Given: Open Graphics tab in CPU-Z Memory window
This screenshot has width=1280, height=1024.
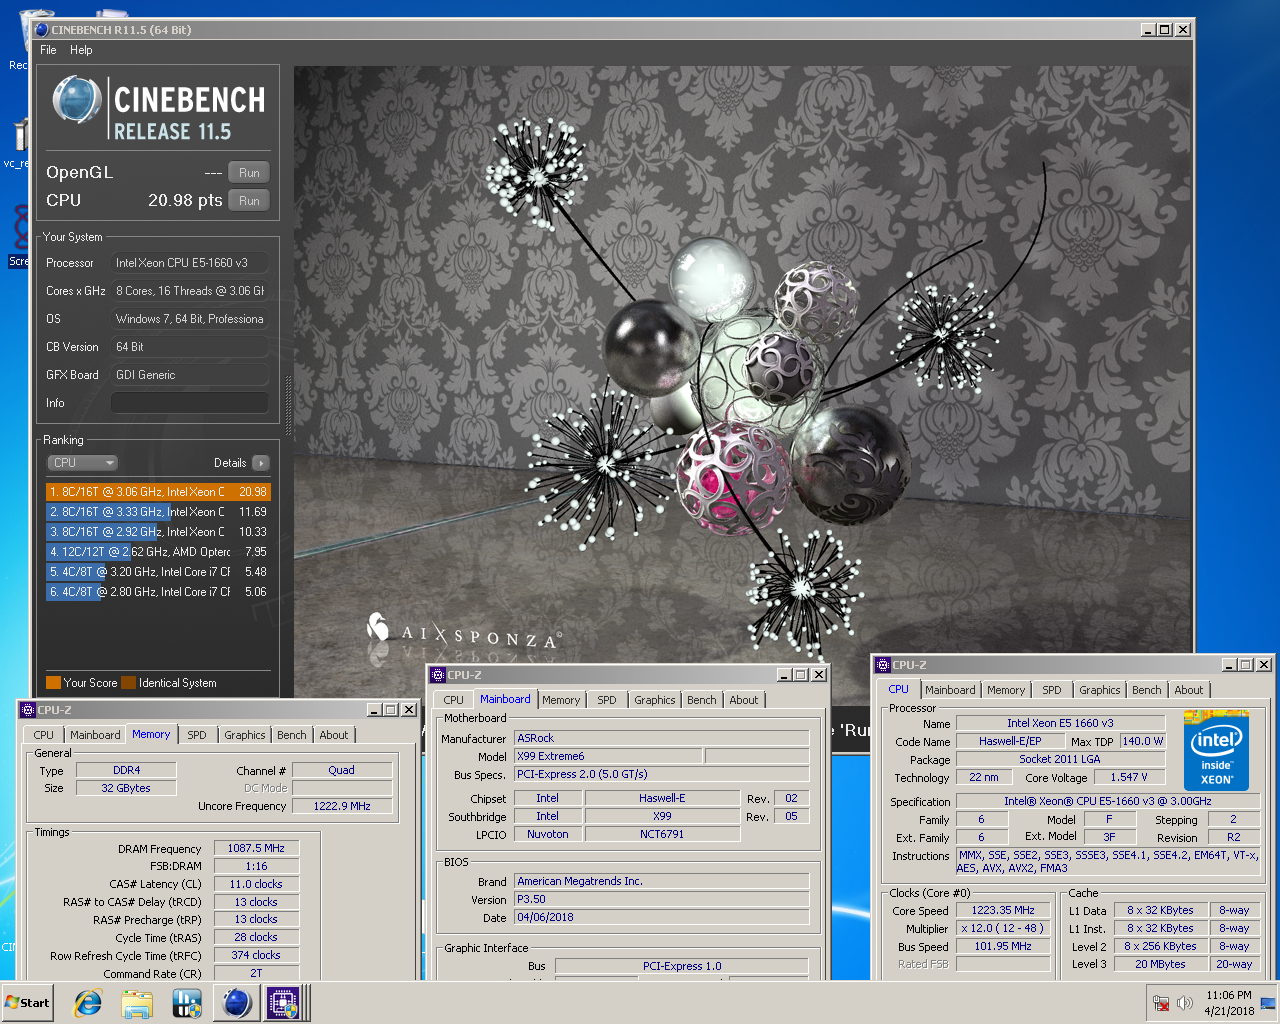Looking at the screenshot, I should [x=245, y=735].
